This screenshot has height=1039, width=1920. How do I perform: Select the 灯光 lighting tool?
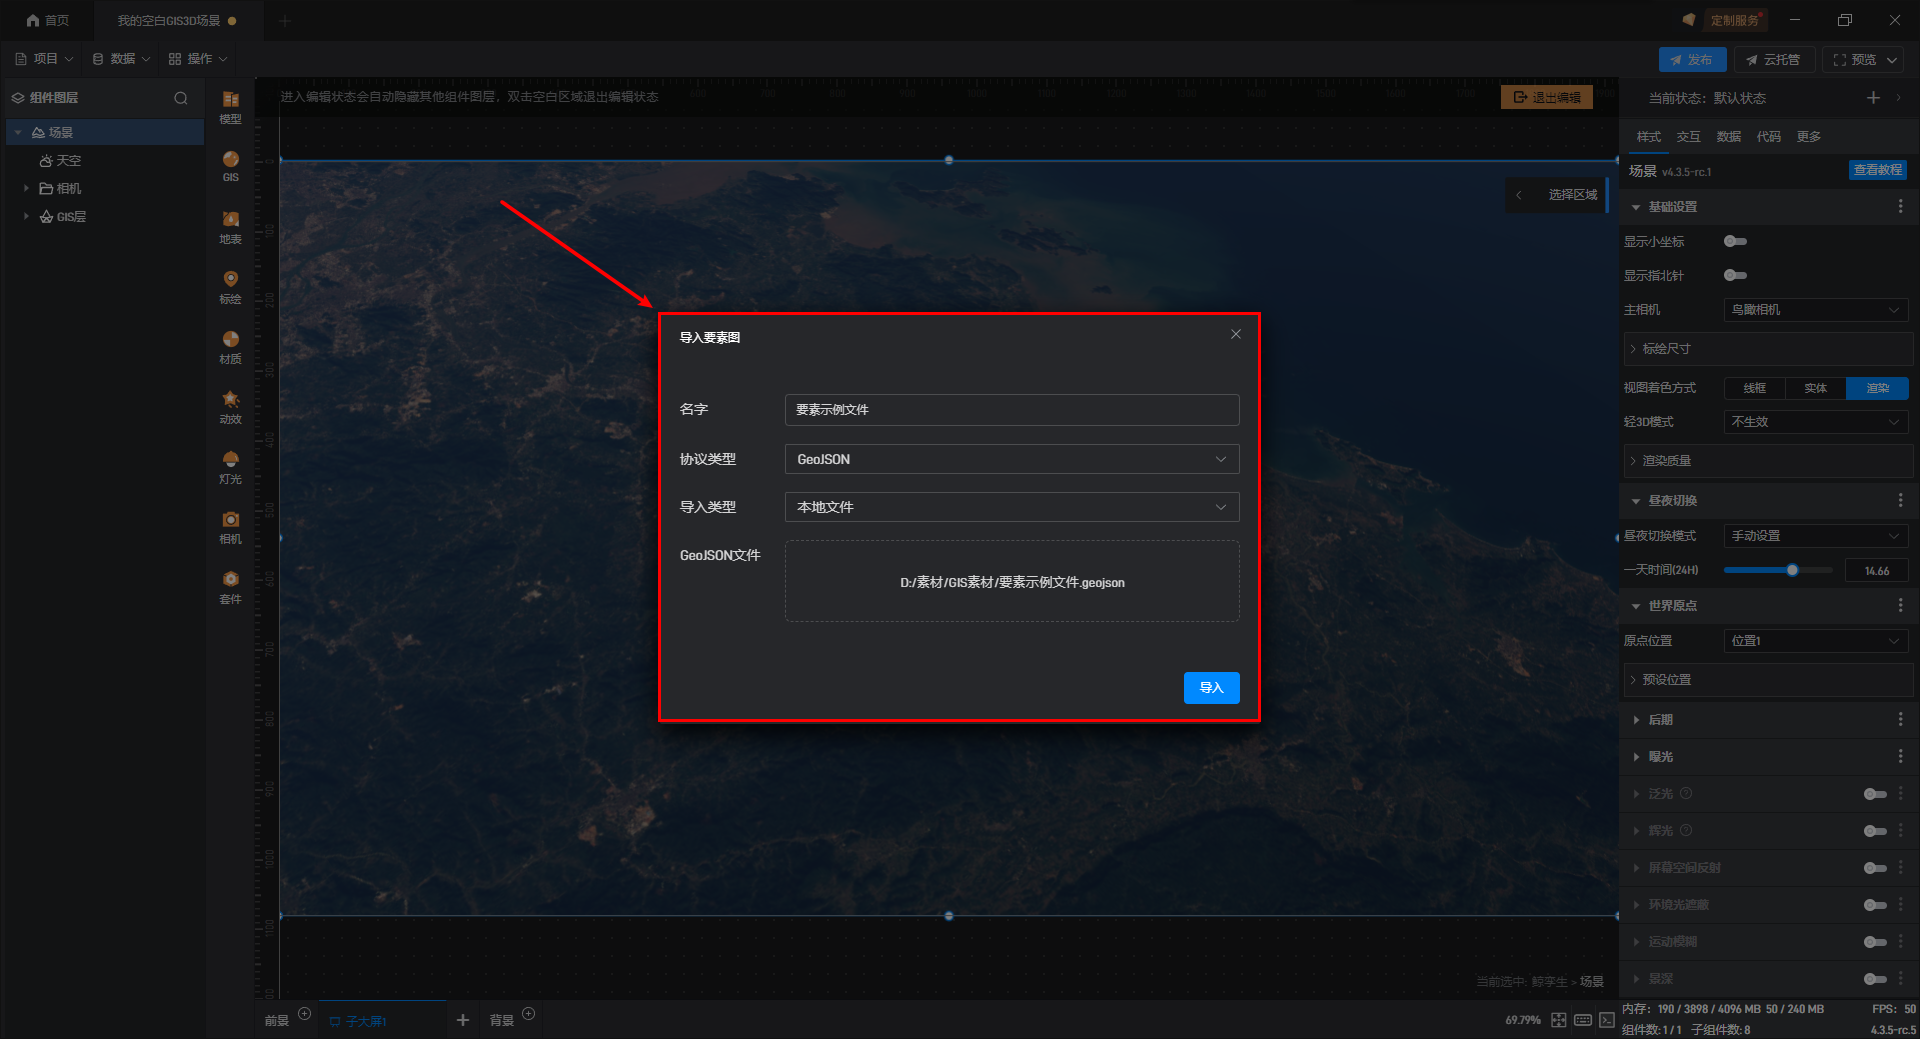tap(230, 466)
